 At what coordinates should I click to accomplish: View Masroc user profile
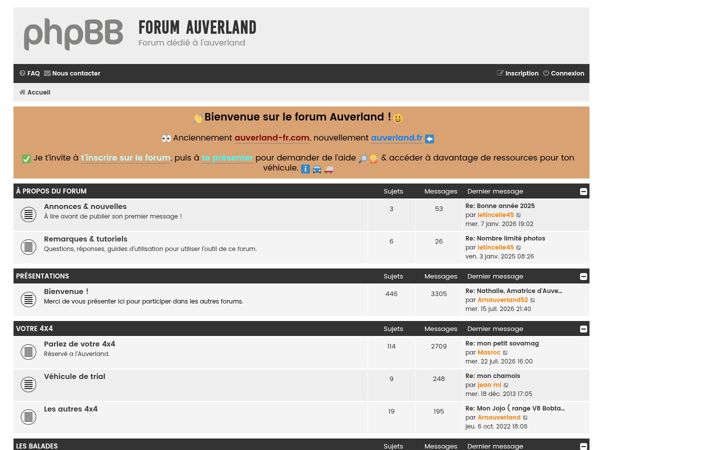(x=489, y=353)
